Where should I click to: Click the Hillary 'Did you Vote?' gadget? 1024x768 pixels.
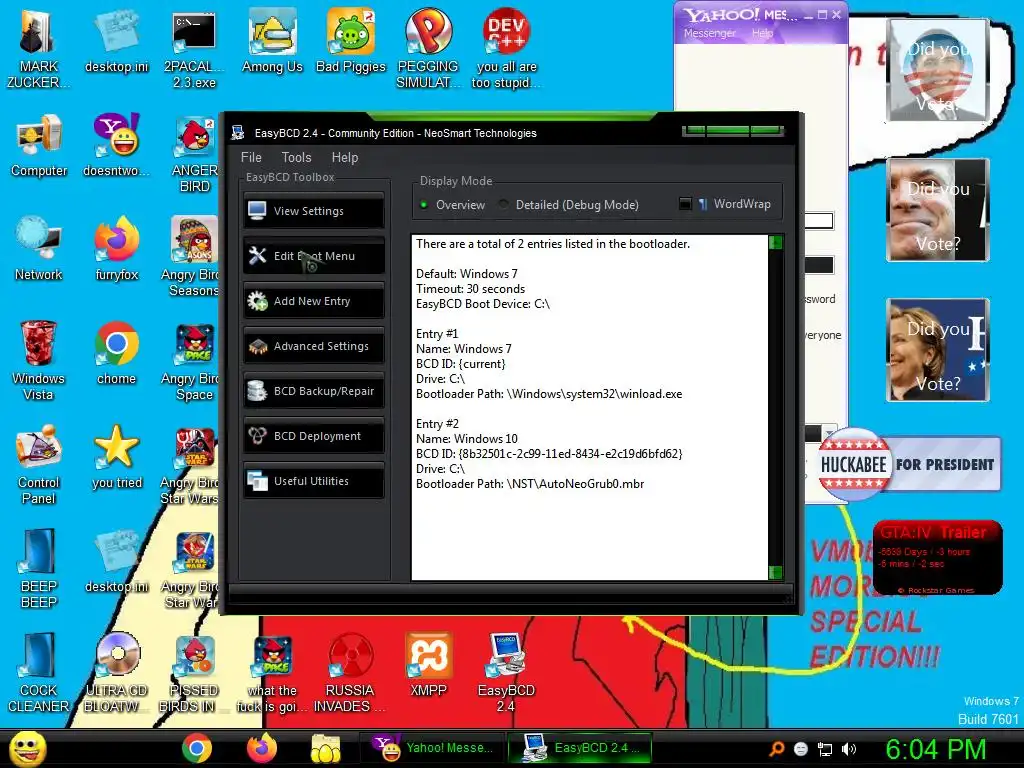[937, 350]
